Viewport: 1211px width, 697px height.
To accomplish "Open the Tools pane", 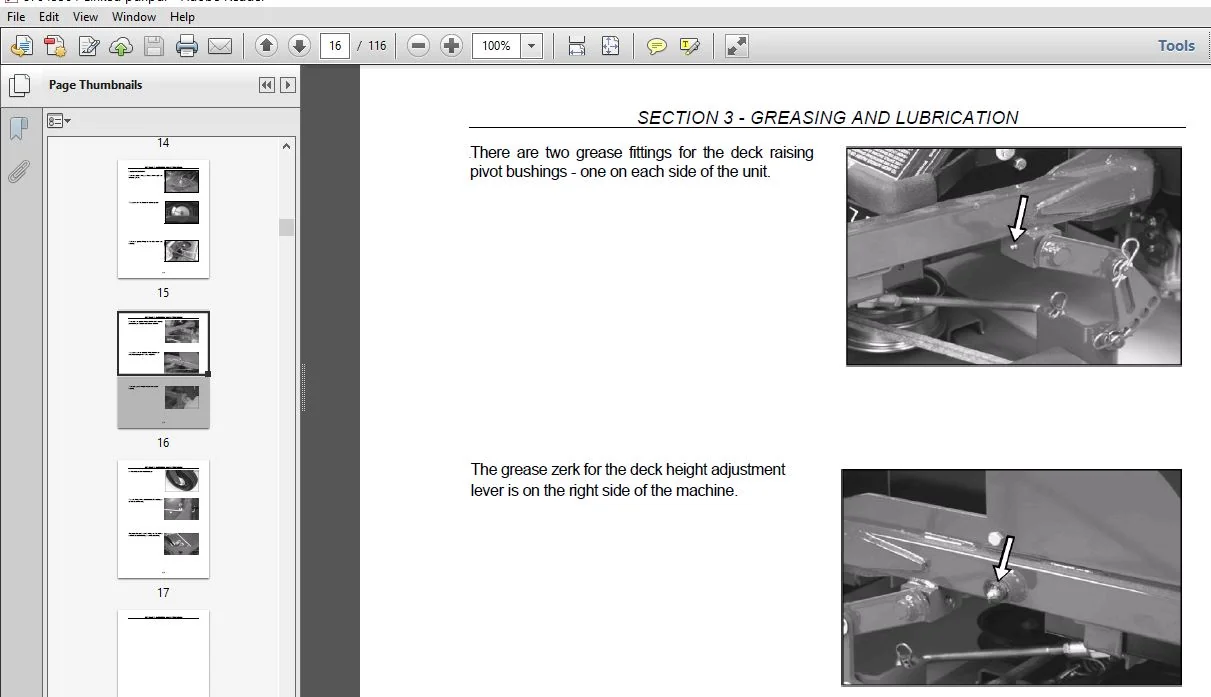I will (x=1176, y=46).
